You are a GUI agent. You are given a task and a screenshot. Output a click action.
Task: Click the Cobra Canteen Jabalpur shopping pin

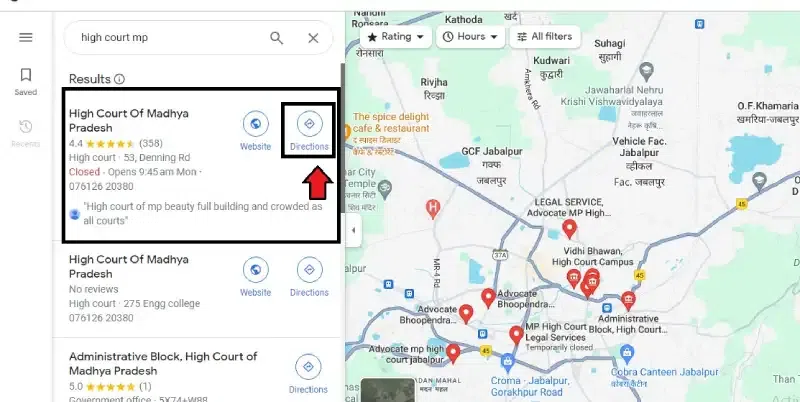point(627,352)
